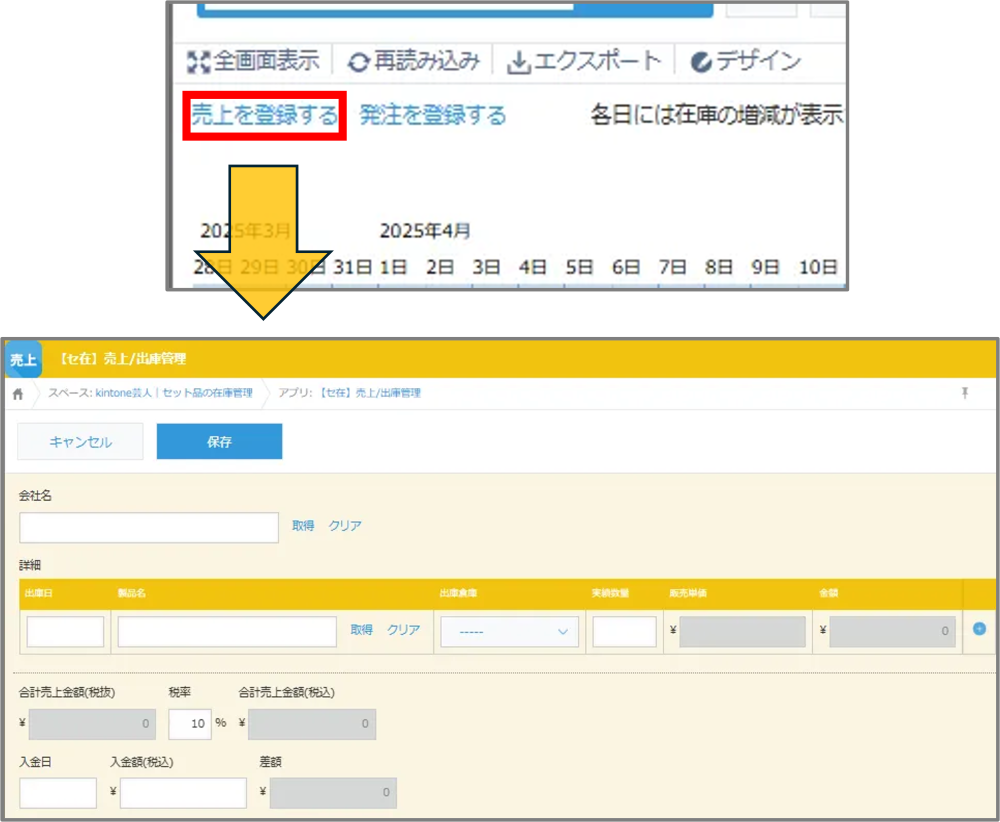Add a row with plus icon

click(x=979, y=629)
